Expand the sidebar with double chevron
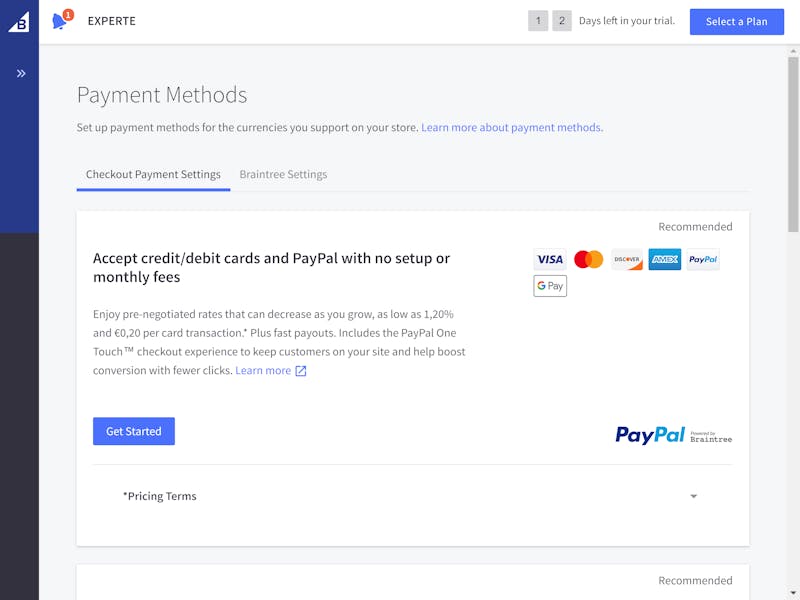800x600 pixels. click(21, 73)
